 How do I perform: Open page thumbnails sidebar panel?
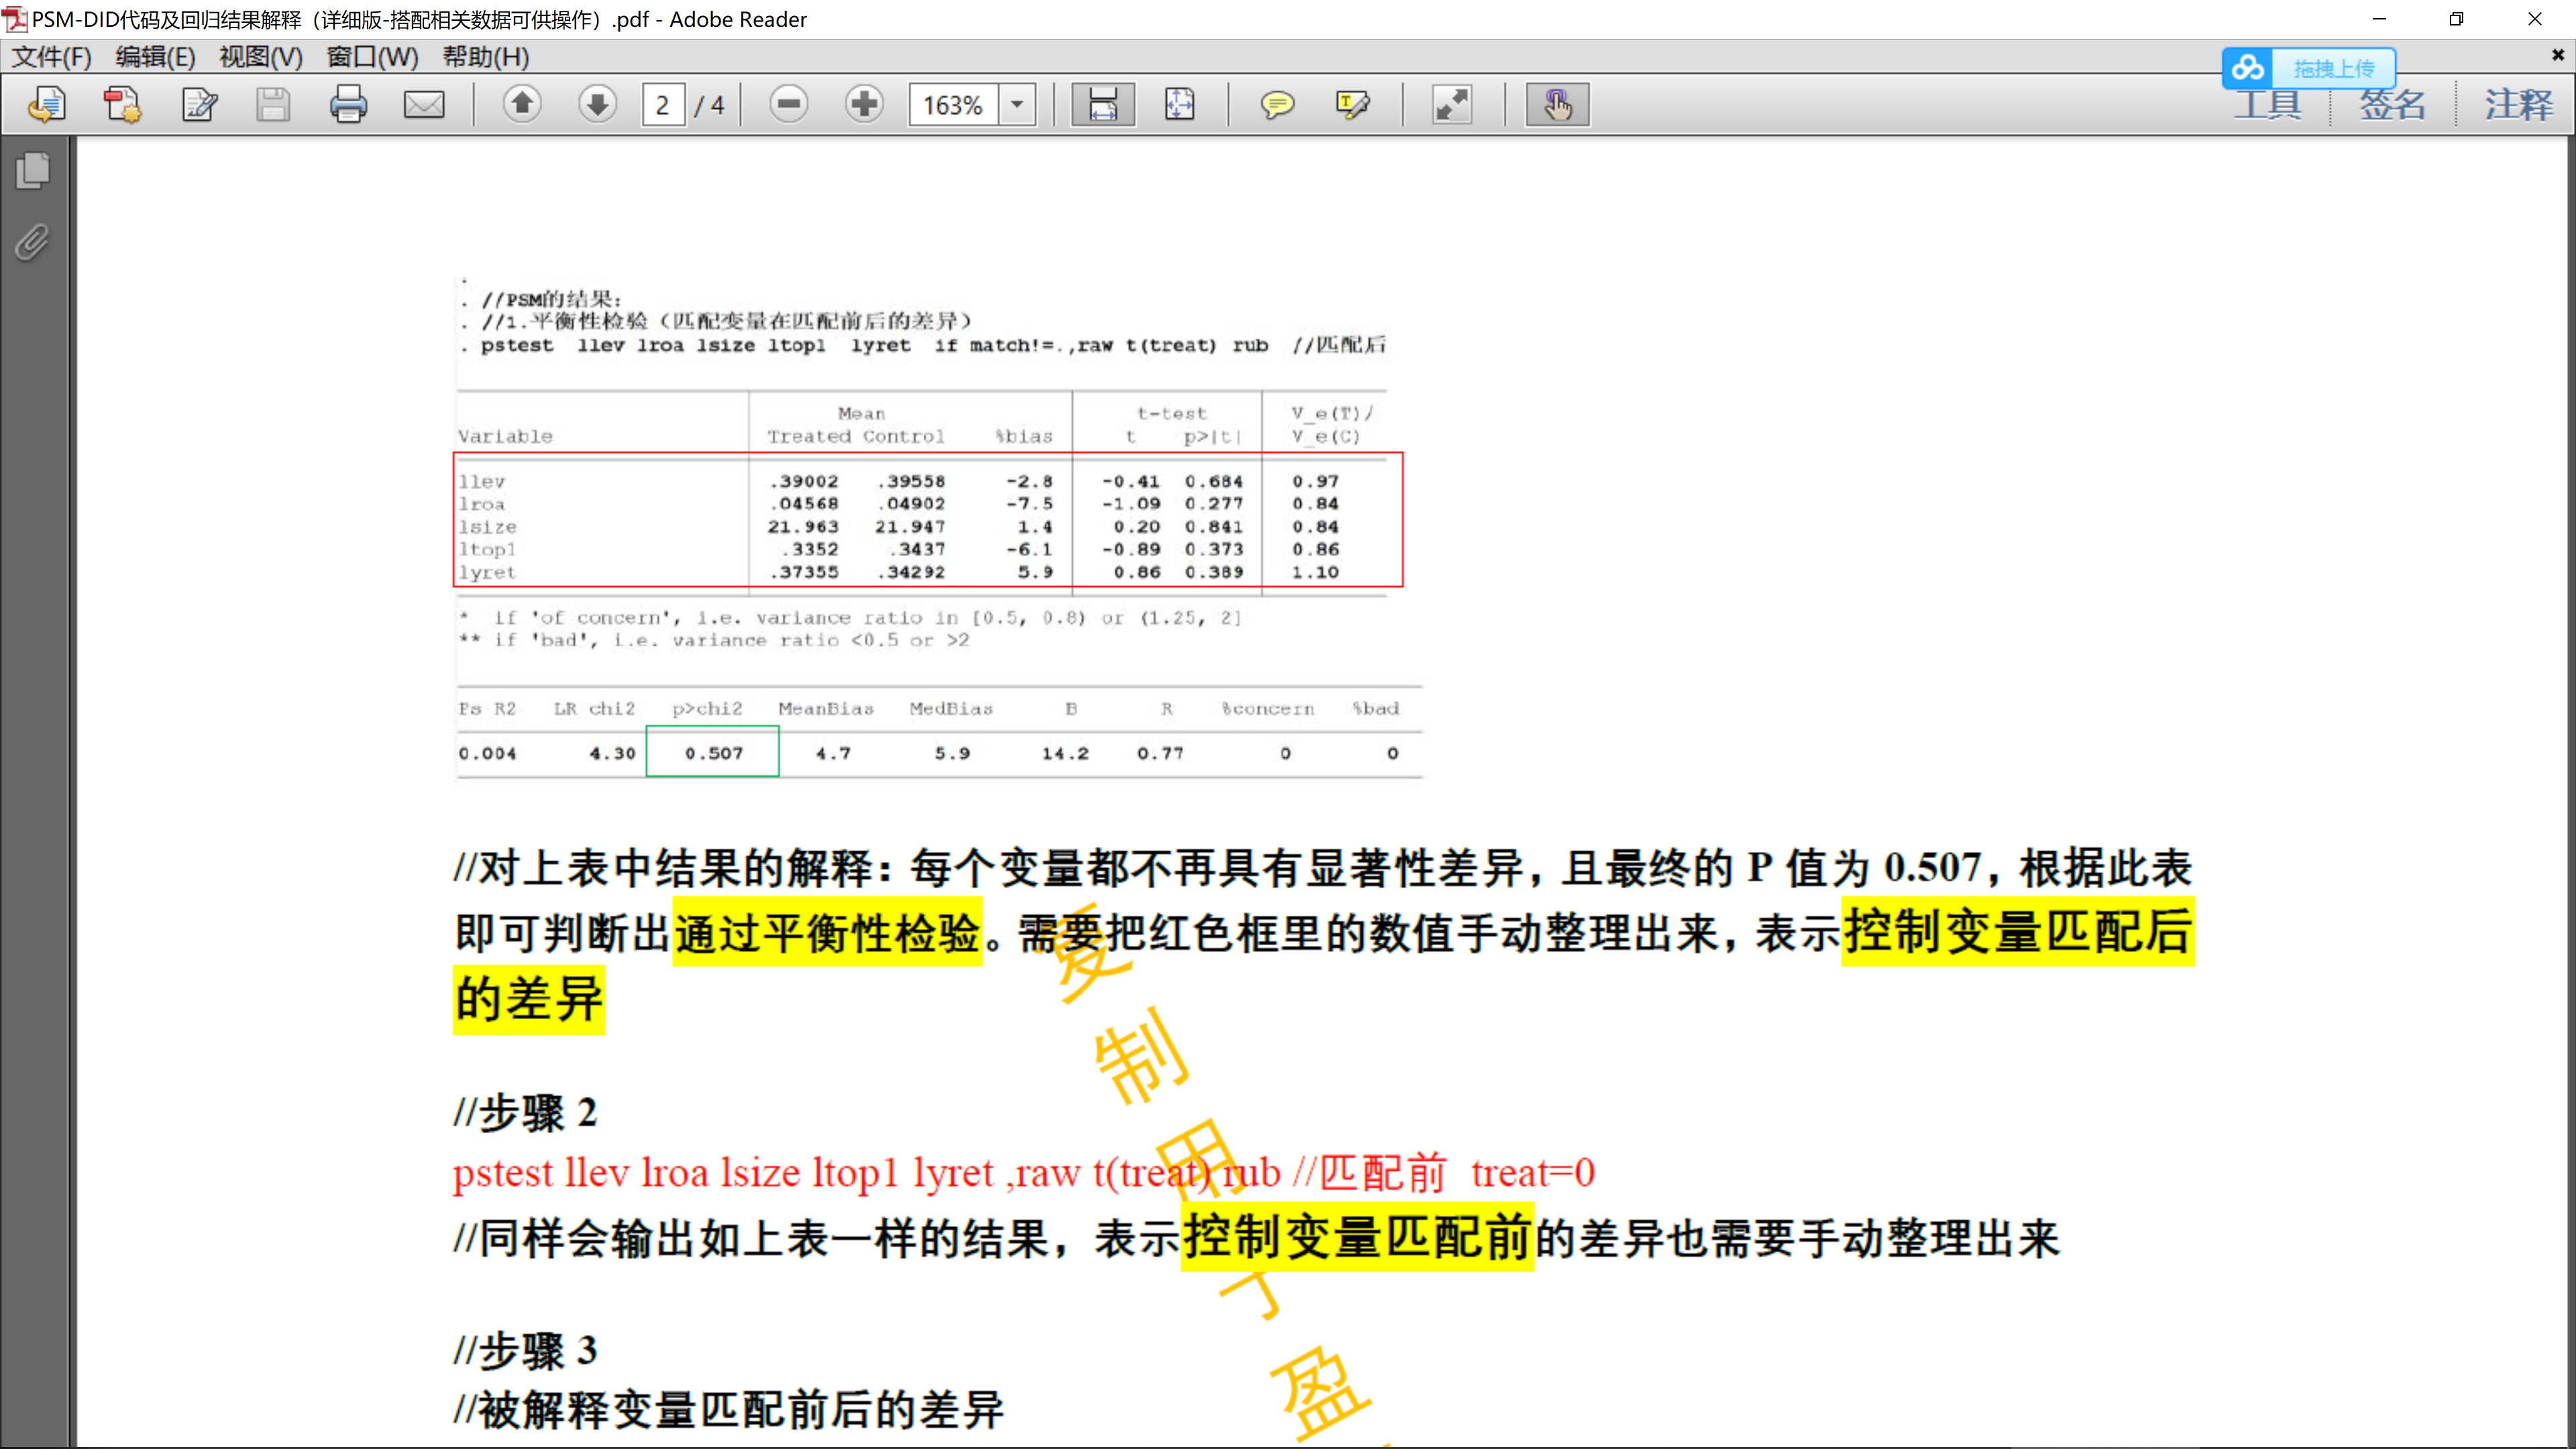click(x=33, y=170)
